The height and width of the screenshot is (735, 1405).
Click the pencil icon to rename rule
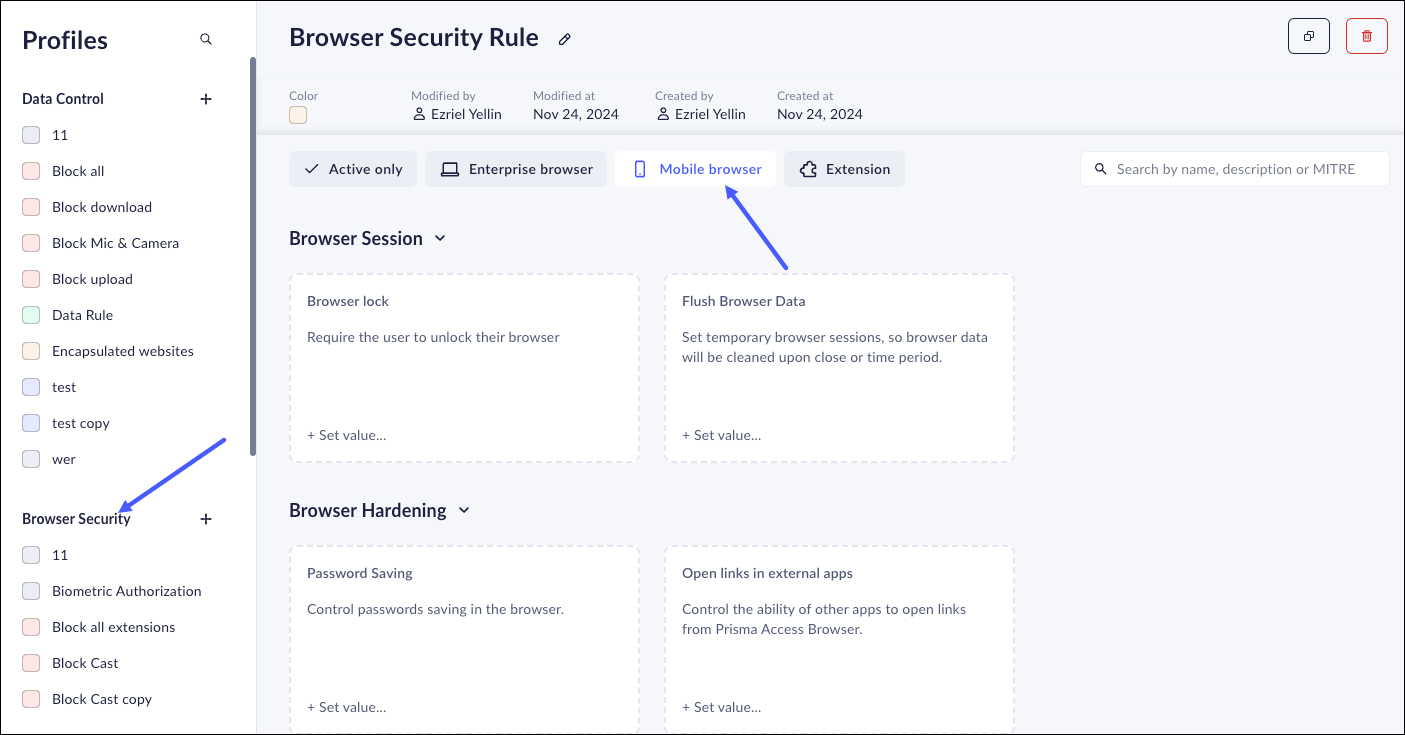pos(565,40)
